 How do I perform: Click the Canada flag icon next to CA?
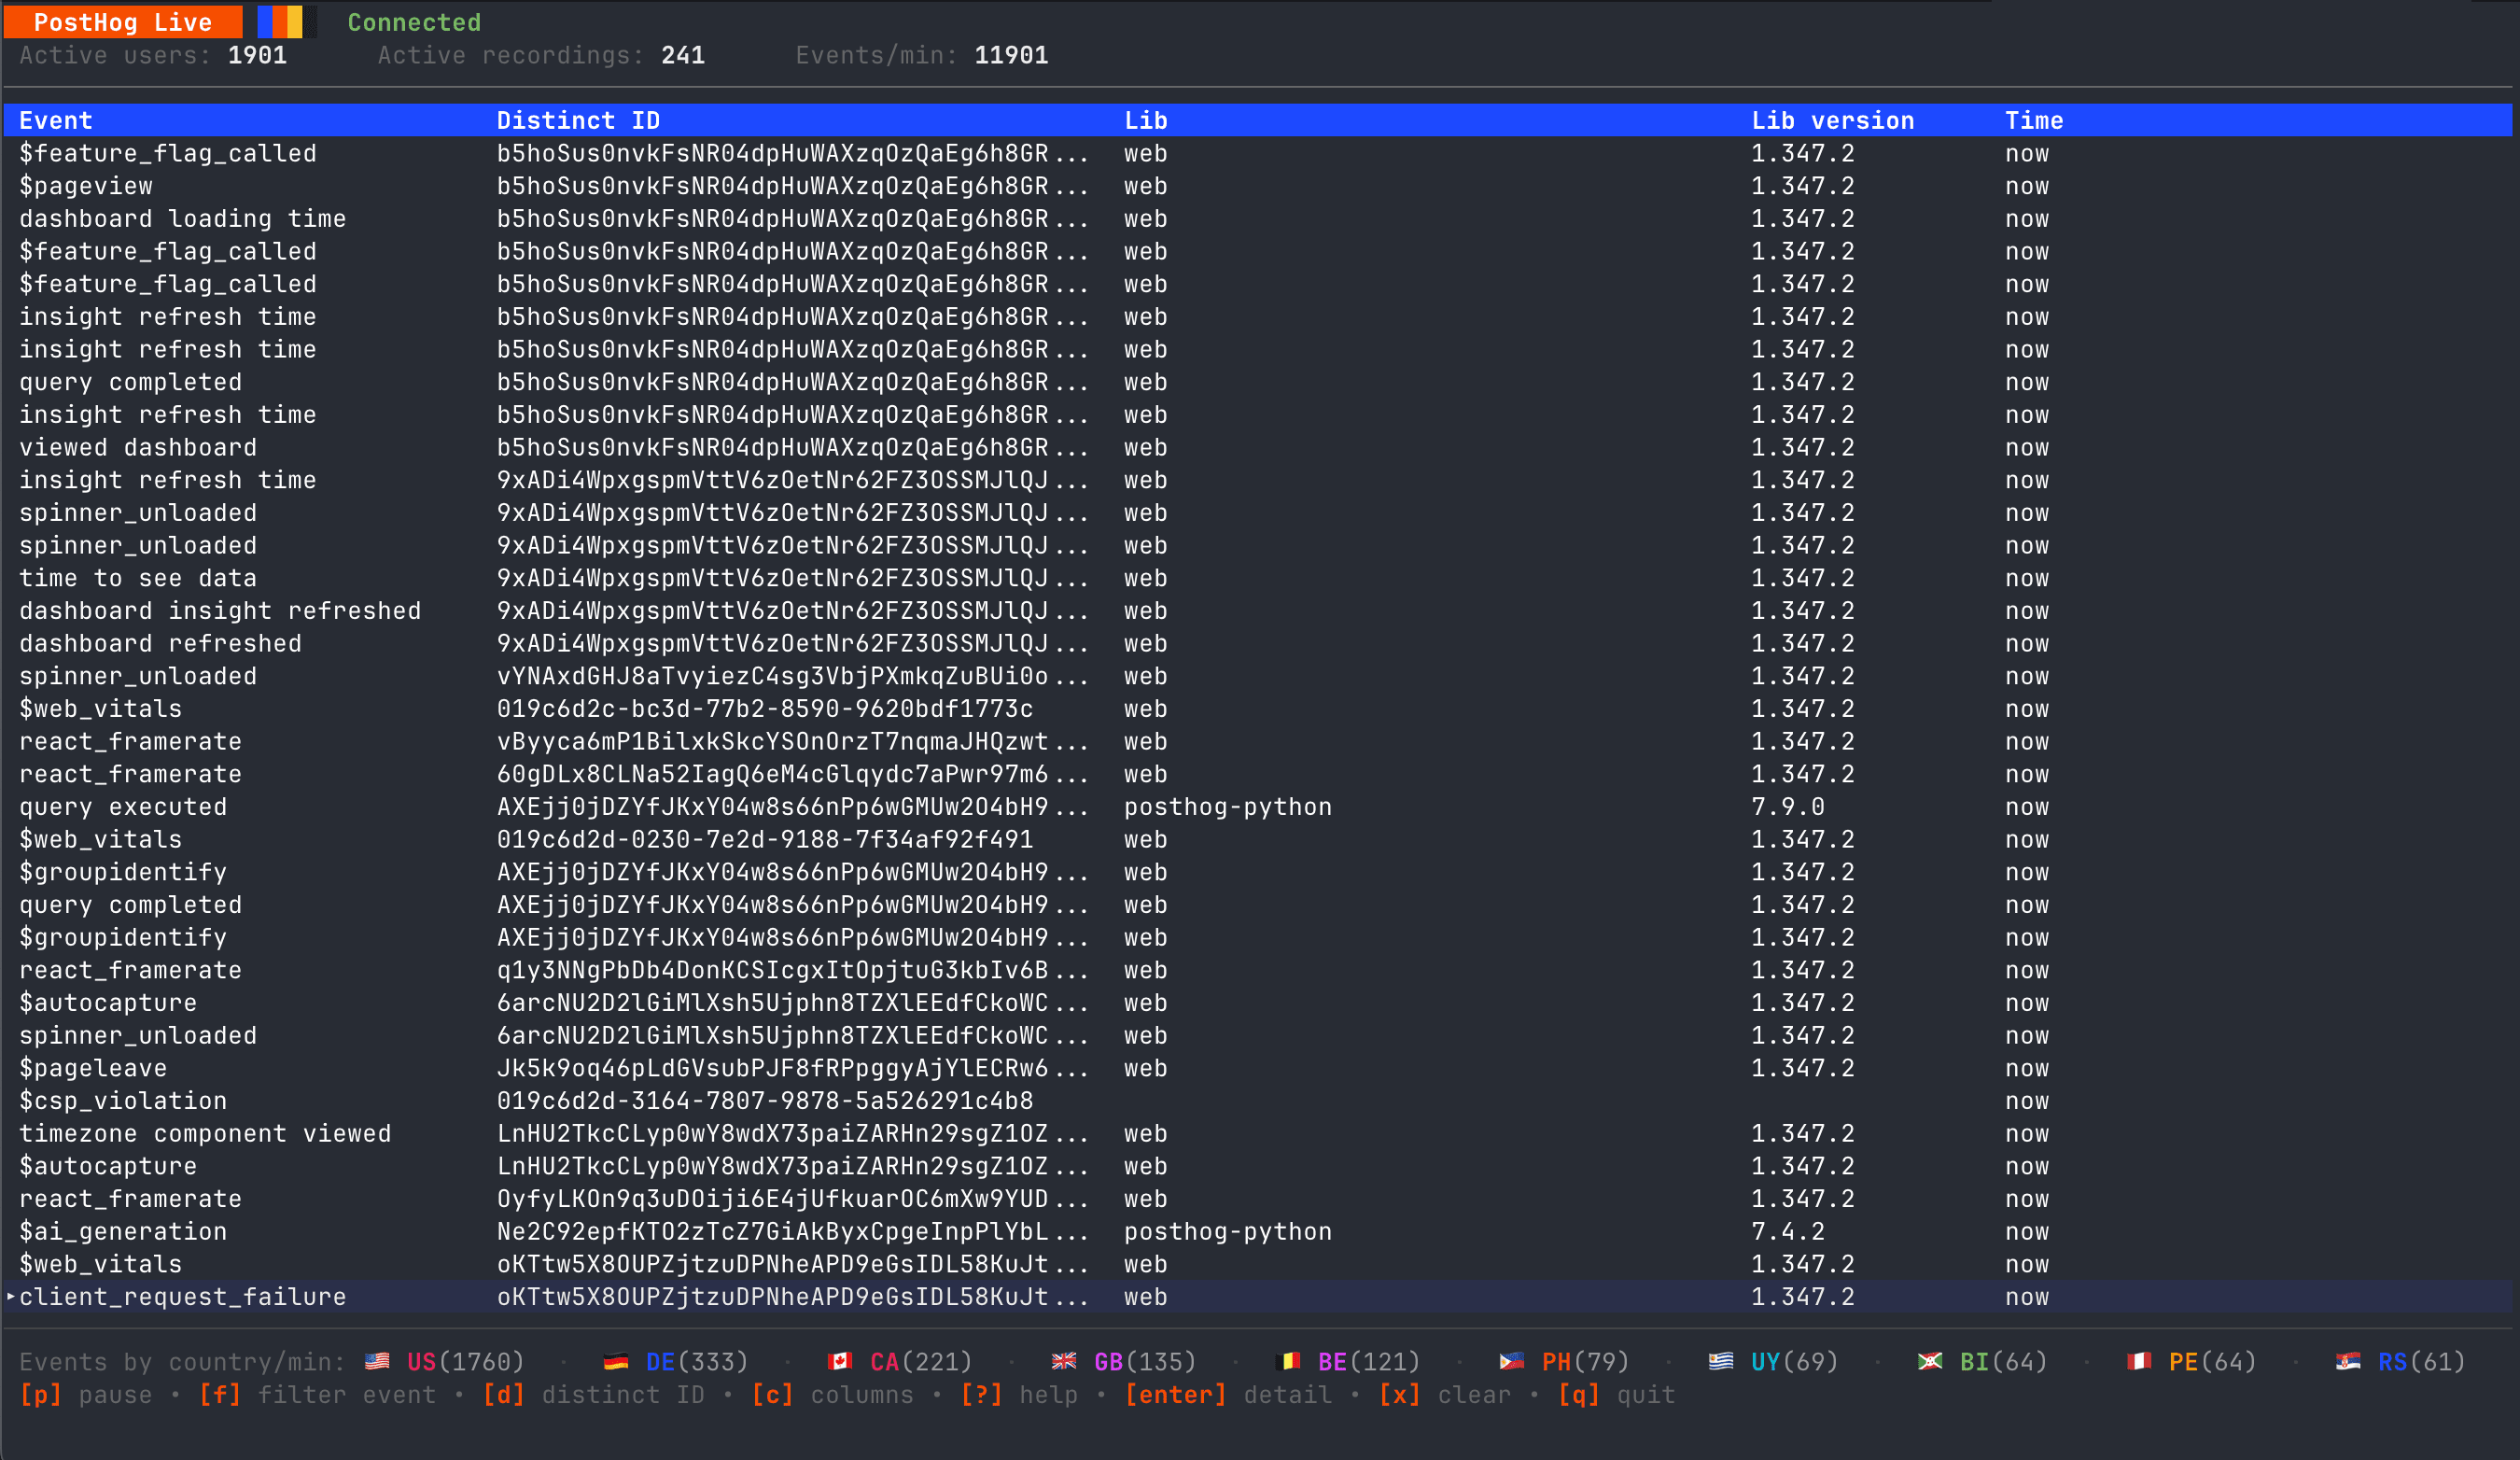coord(840,1361)
